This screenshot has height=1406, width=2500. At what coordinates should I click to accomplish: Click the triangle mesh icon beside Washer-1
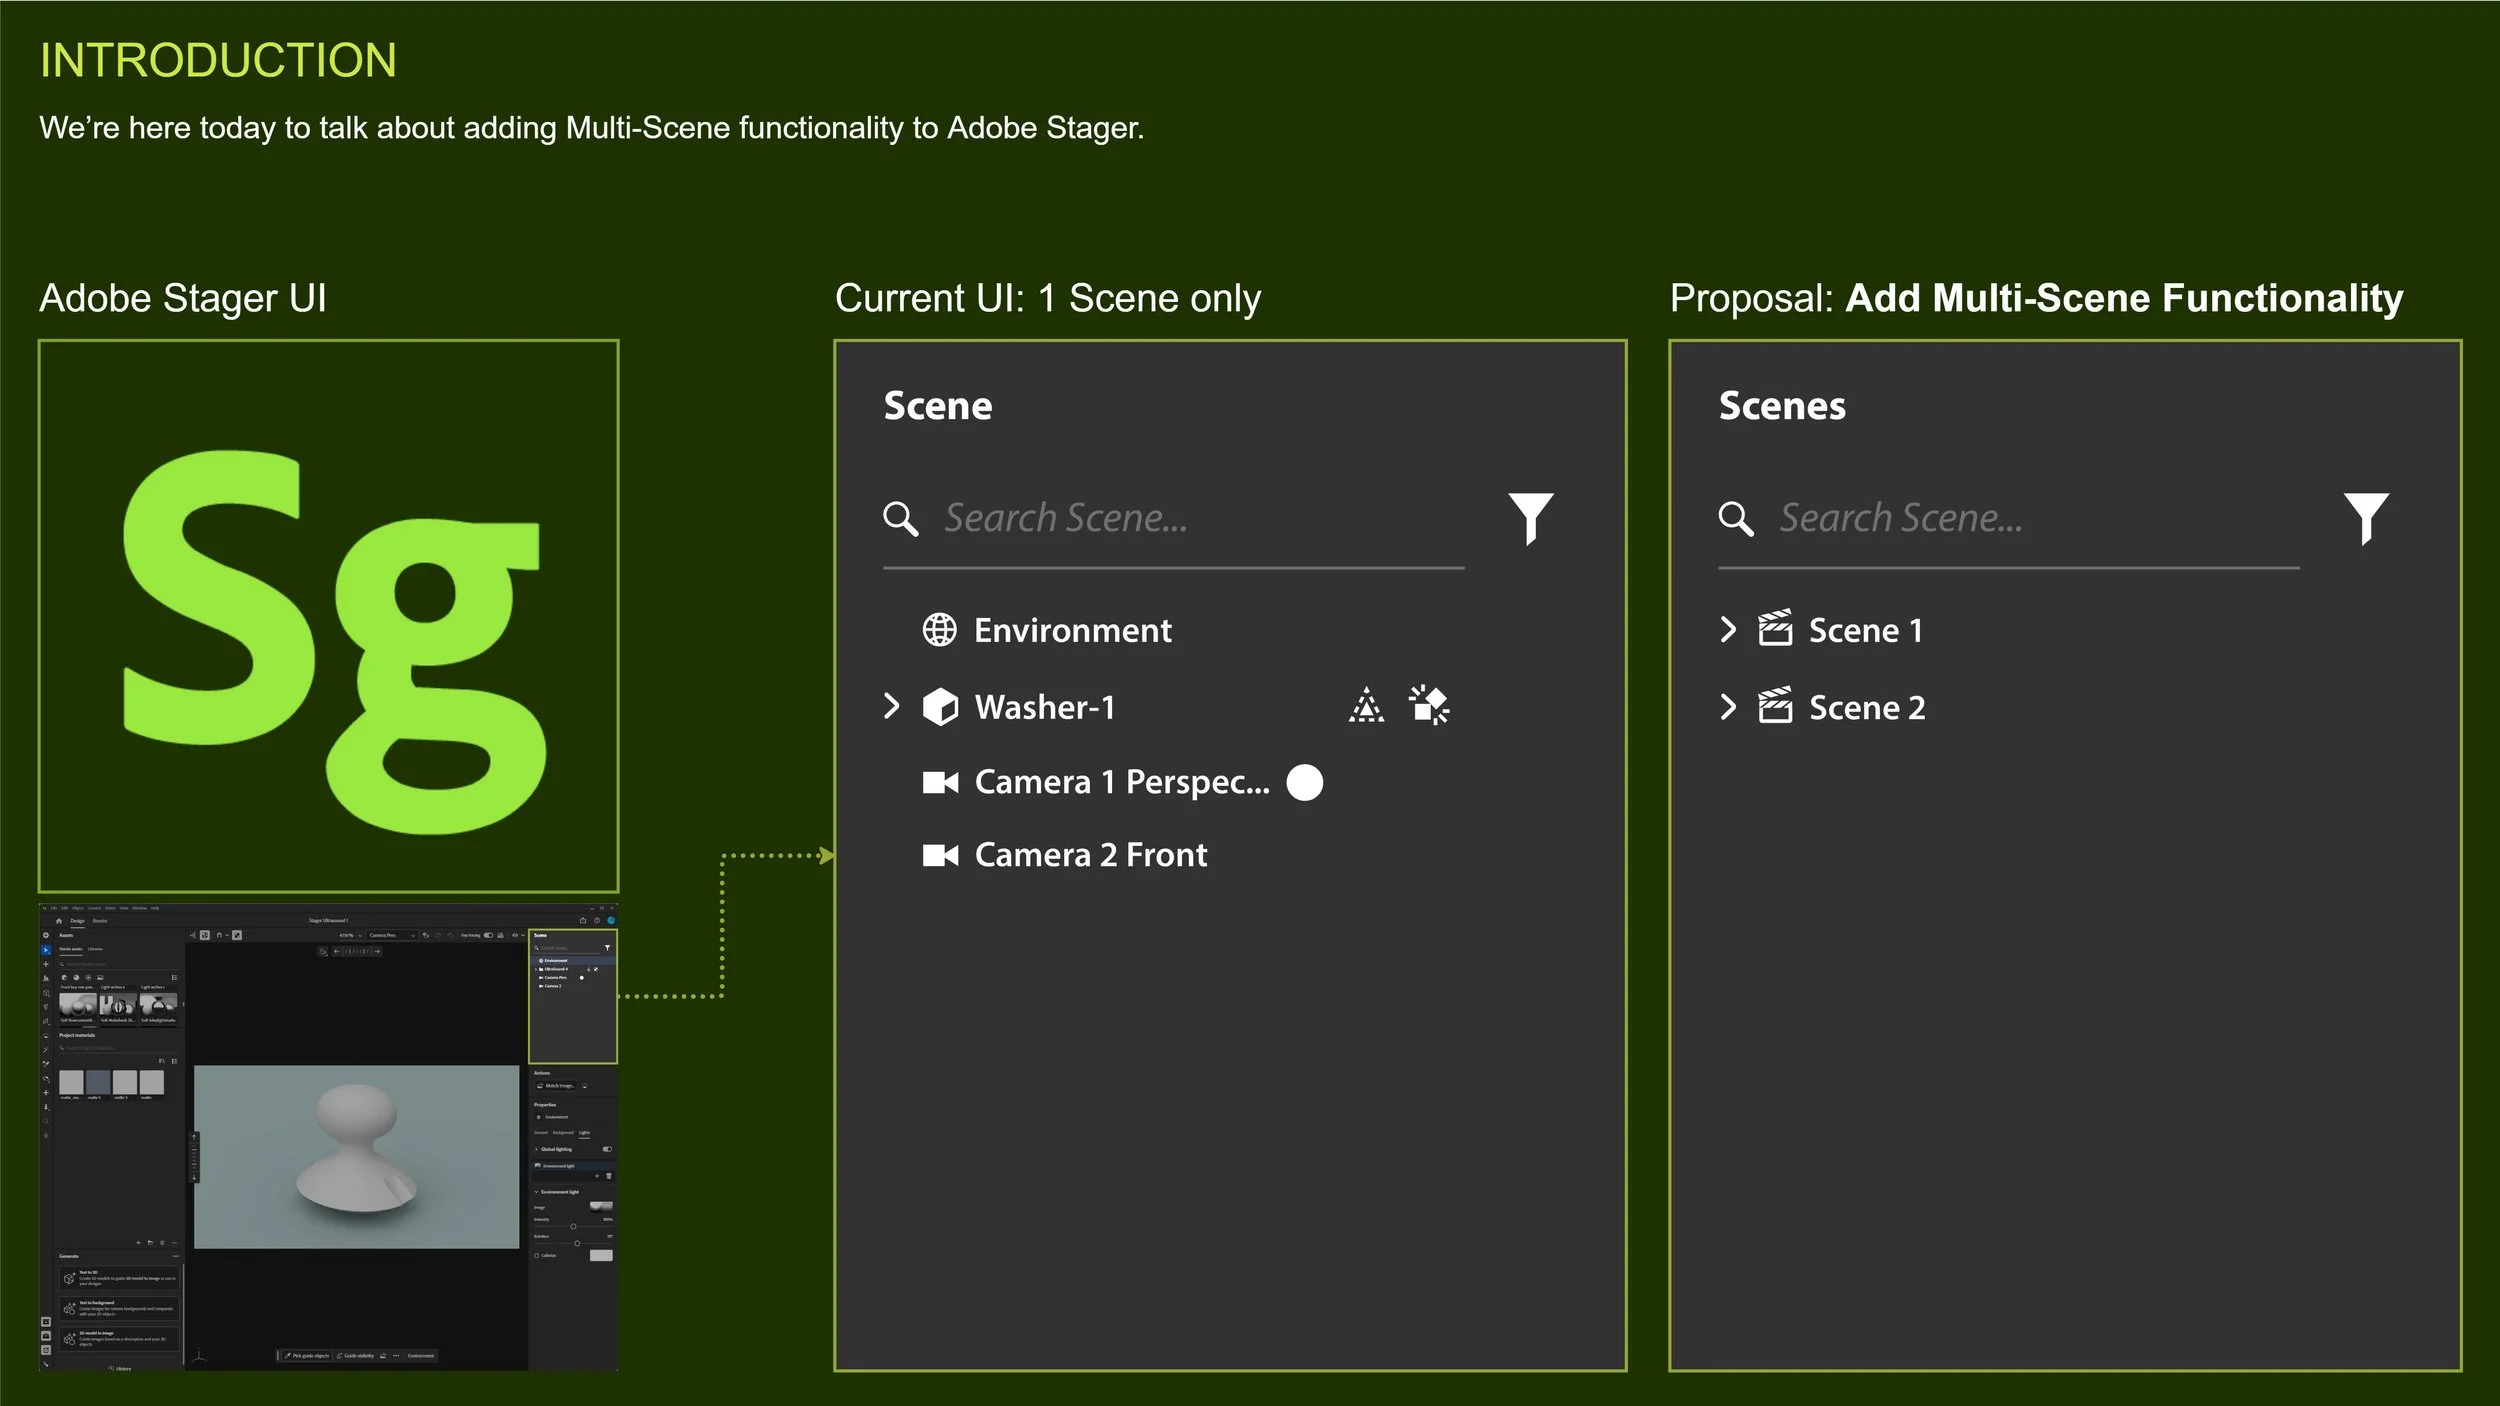pos(1366,706)
